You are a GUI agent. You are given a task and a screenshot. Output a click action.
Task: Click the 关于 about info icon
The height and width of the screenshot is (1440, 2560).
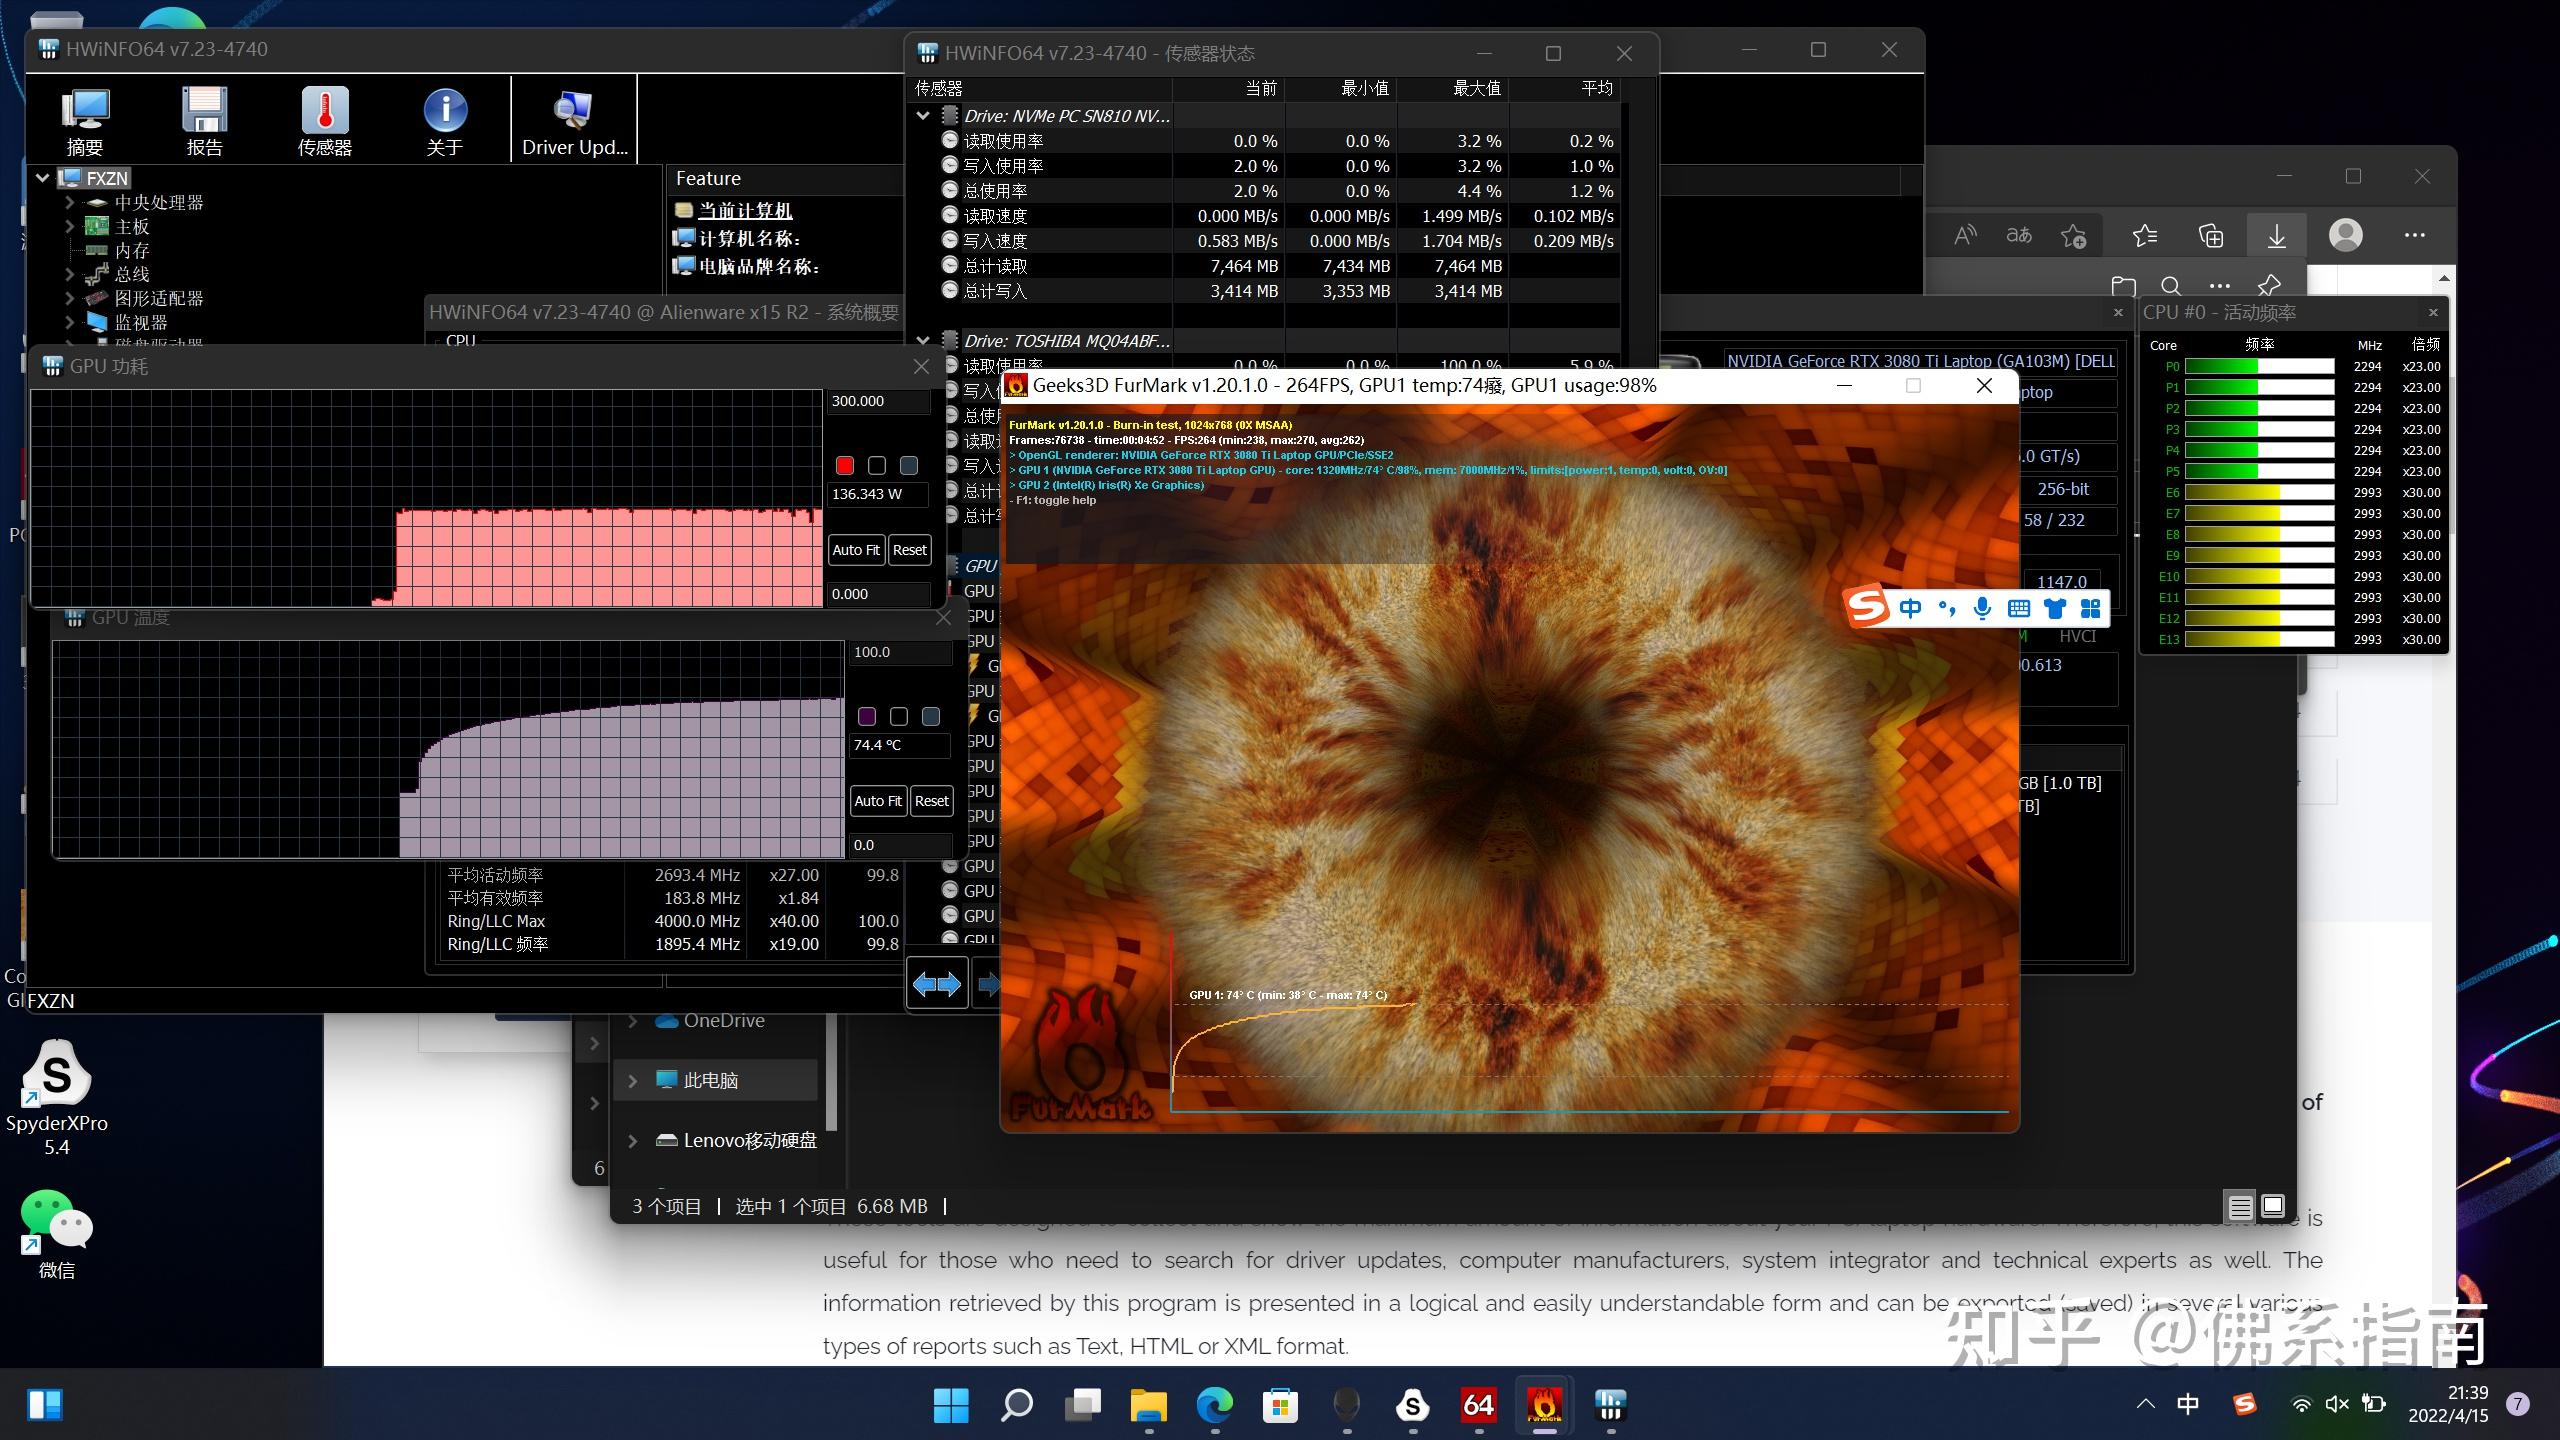click(x=445, y=121)
